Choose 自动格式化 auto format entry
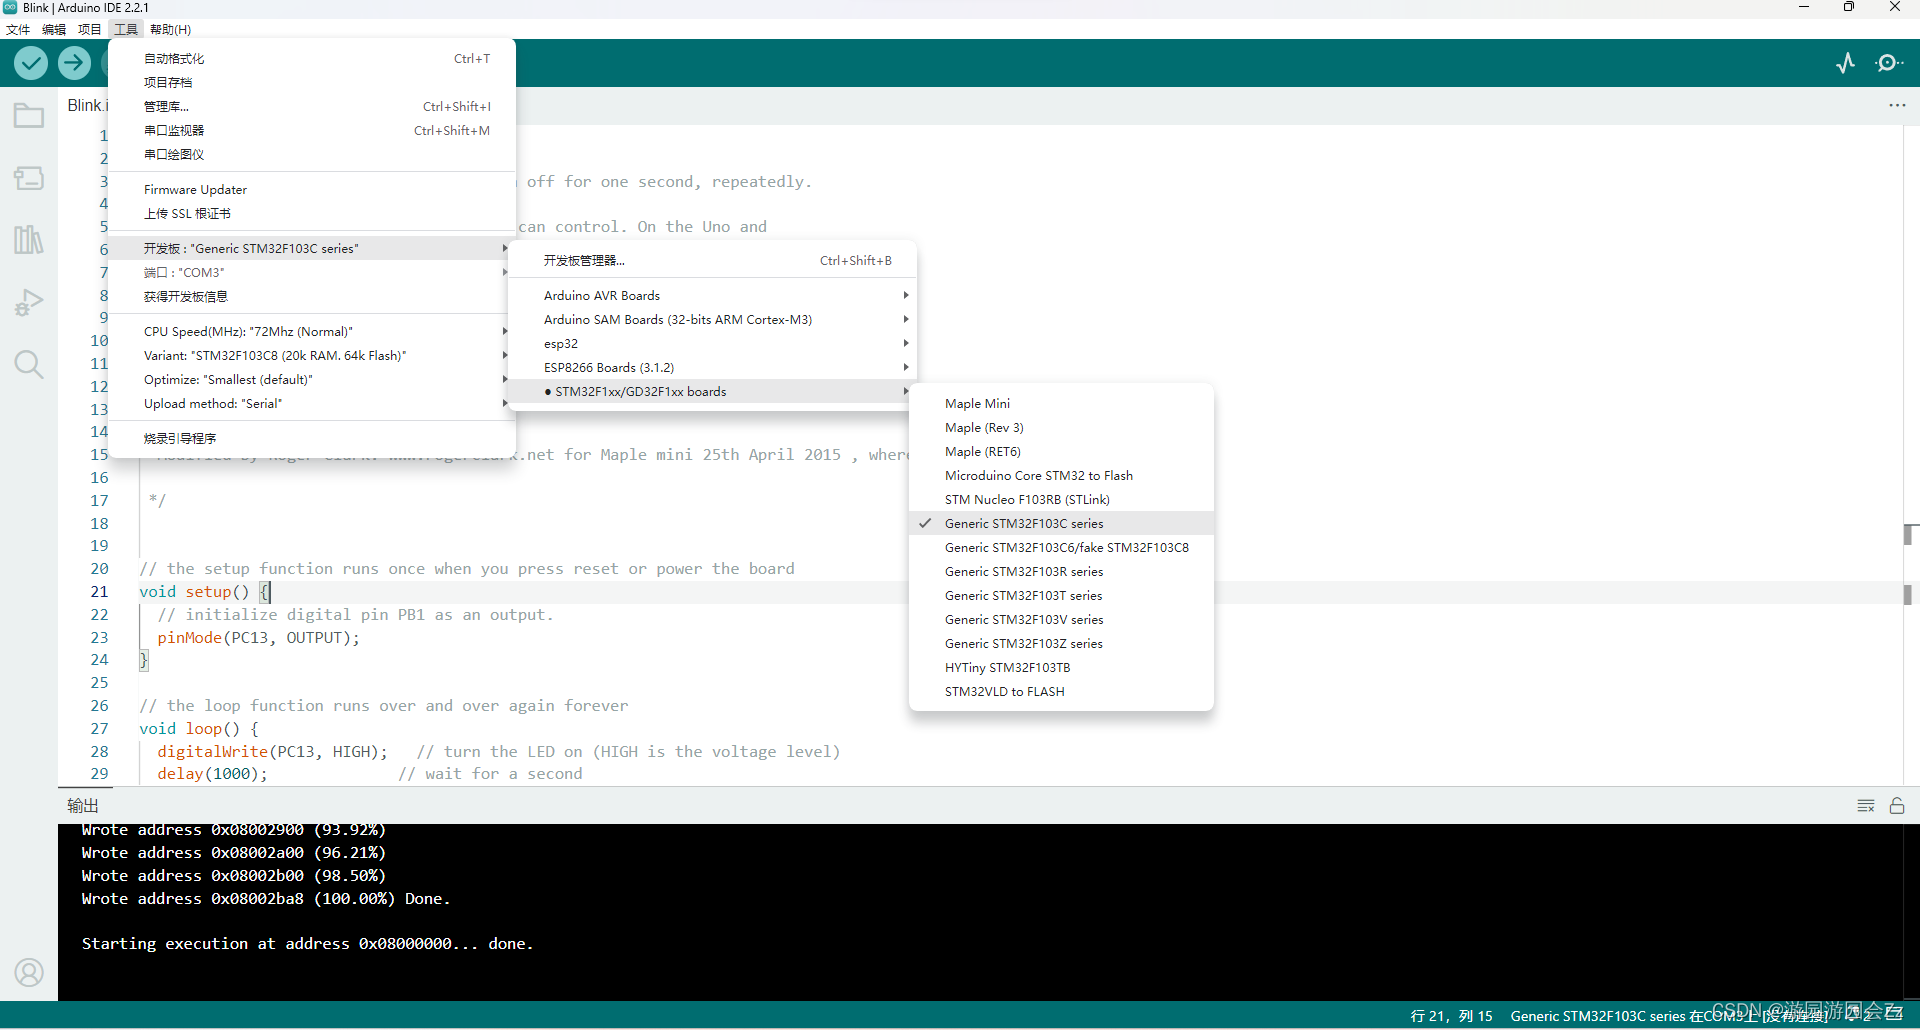The image size is (1920, 1030). pyautogui.click(x=311, y=58)
